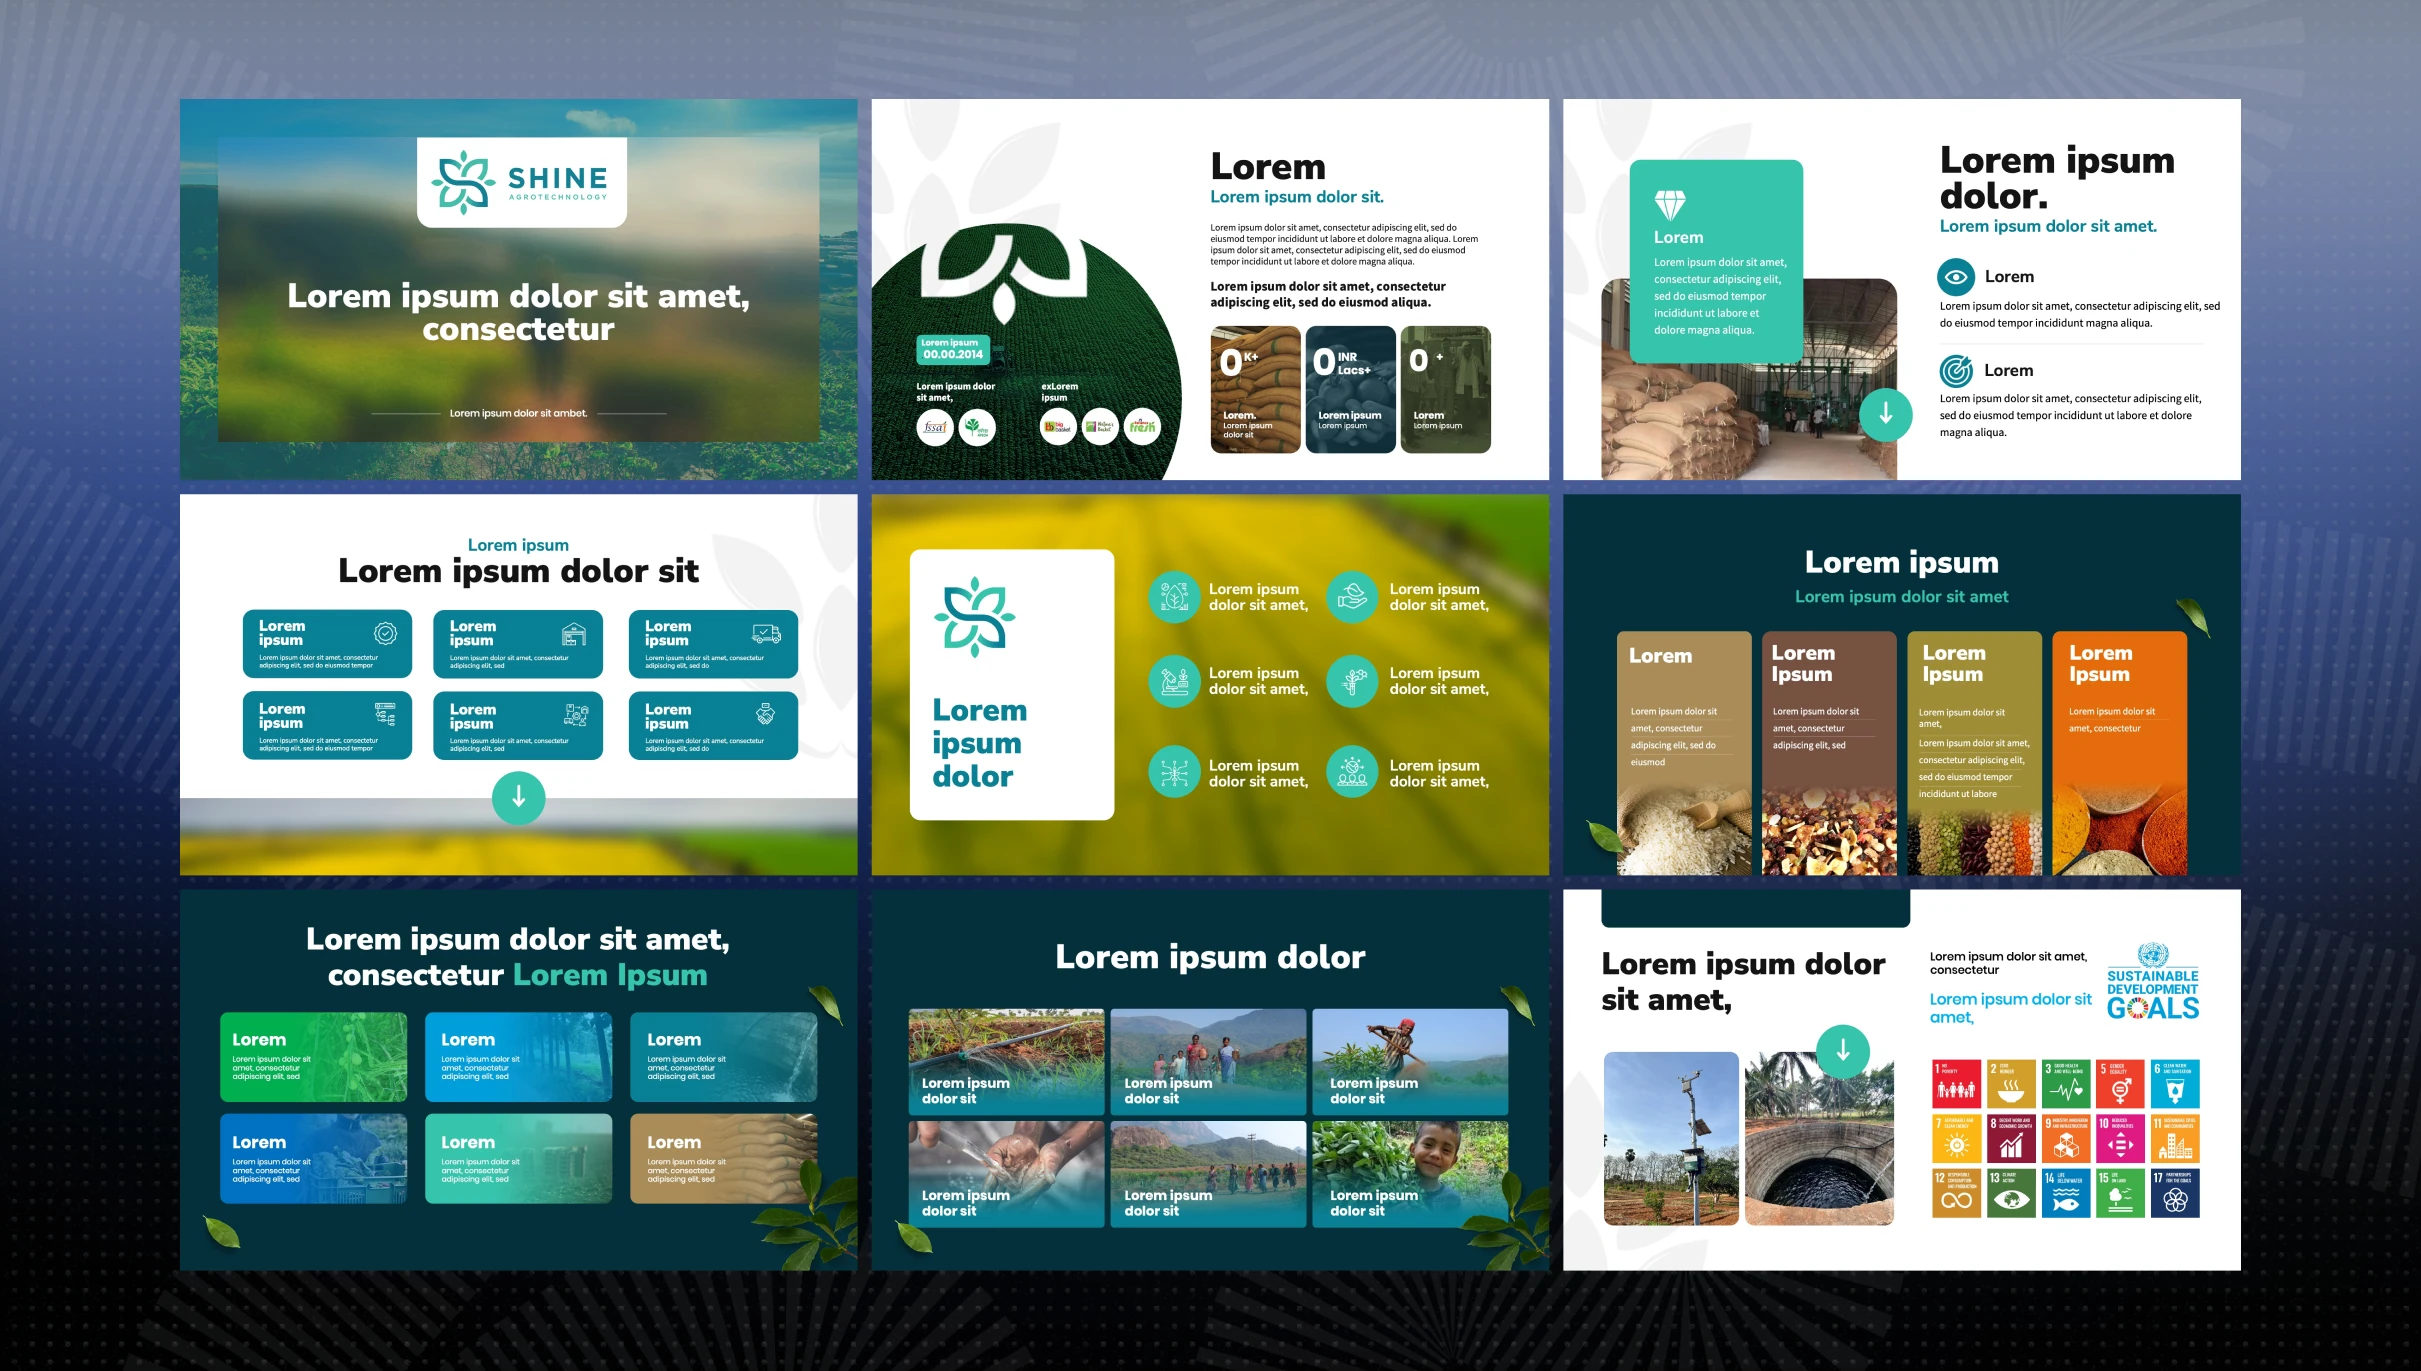Click SDG 13 Climate Action tile
Image resolution: width=2421 pixels, height=1371 pixels.
pos(2011,1194)
